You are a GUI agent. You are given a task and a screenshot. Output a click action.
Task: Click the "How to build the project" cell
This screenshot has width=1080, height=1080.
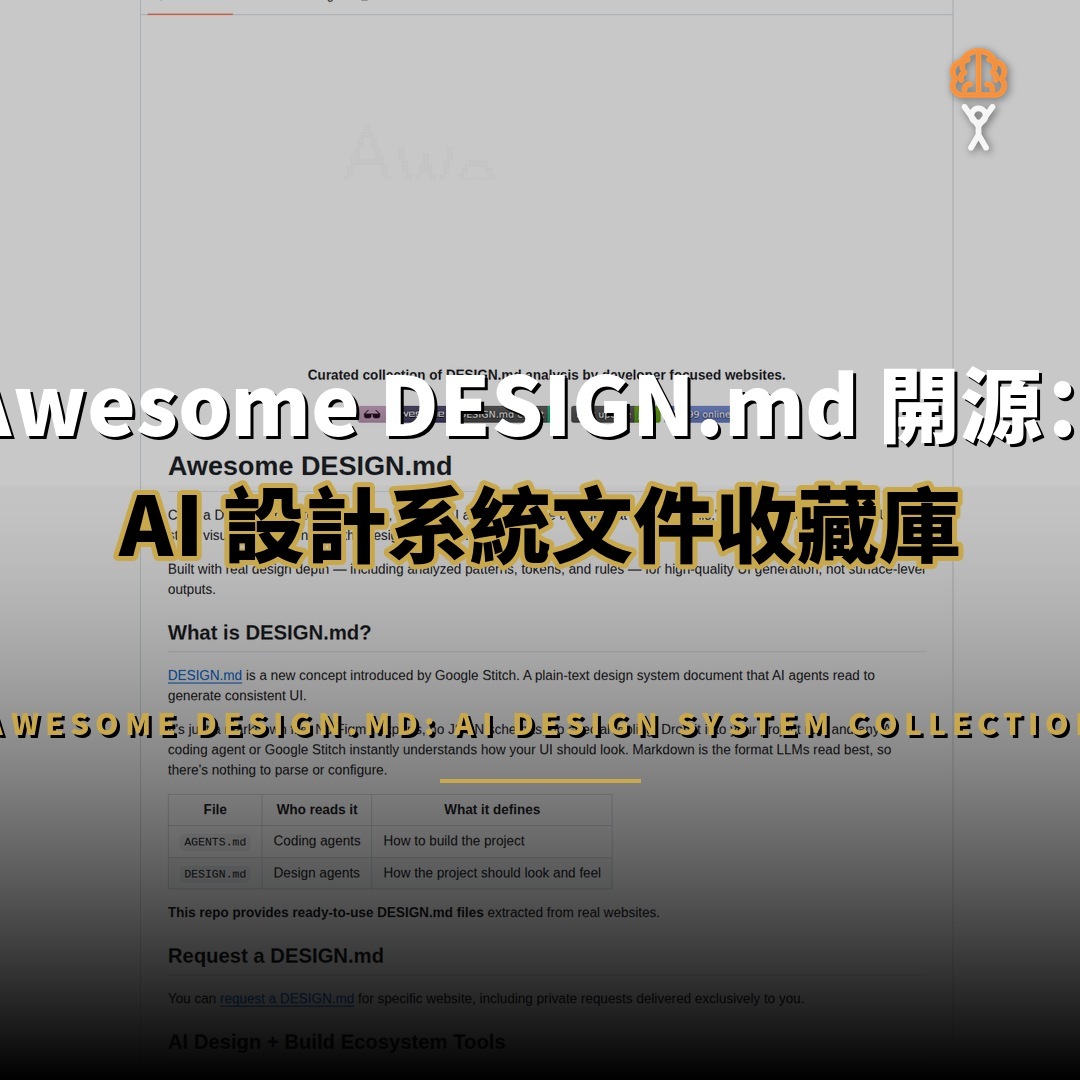[492, 841]
